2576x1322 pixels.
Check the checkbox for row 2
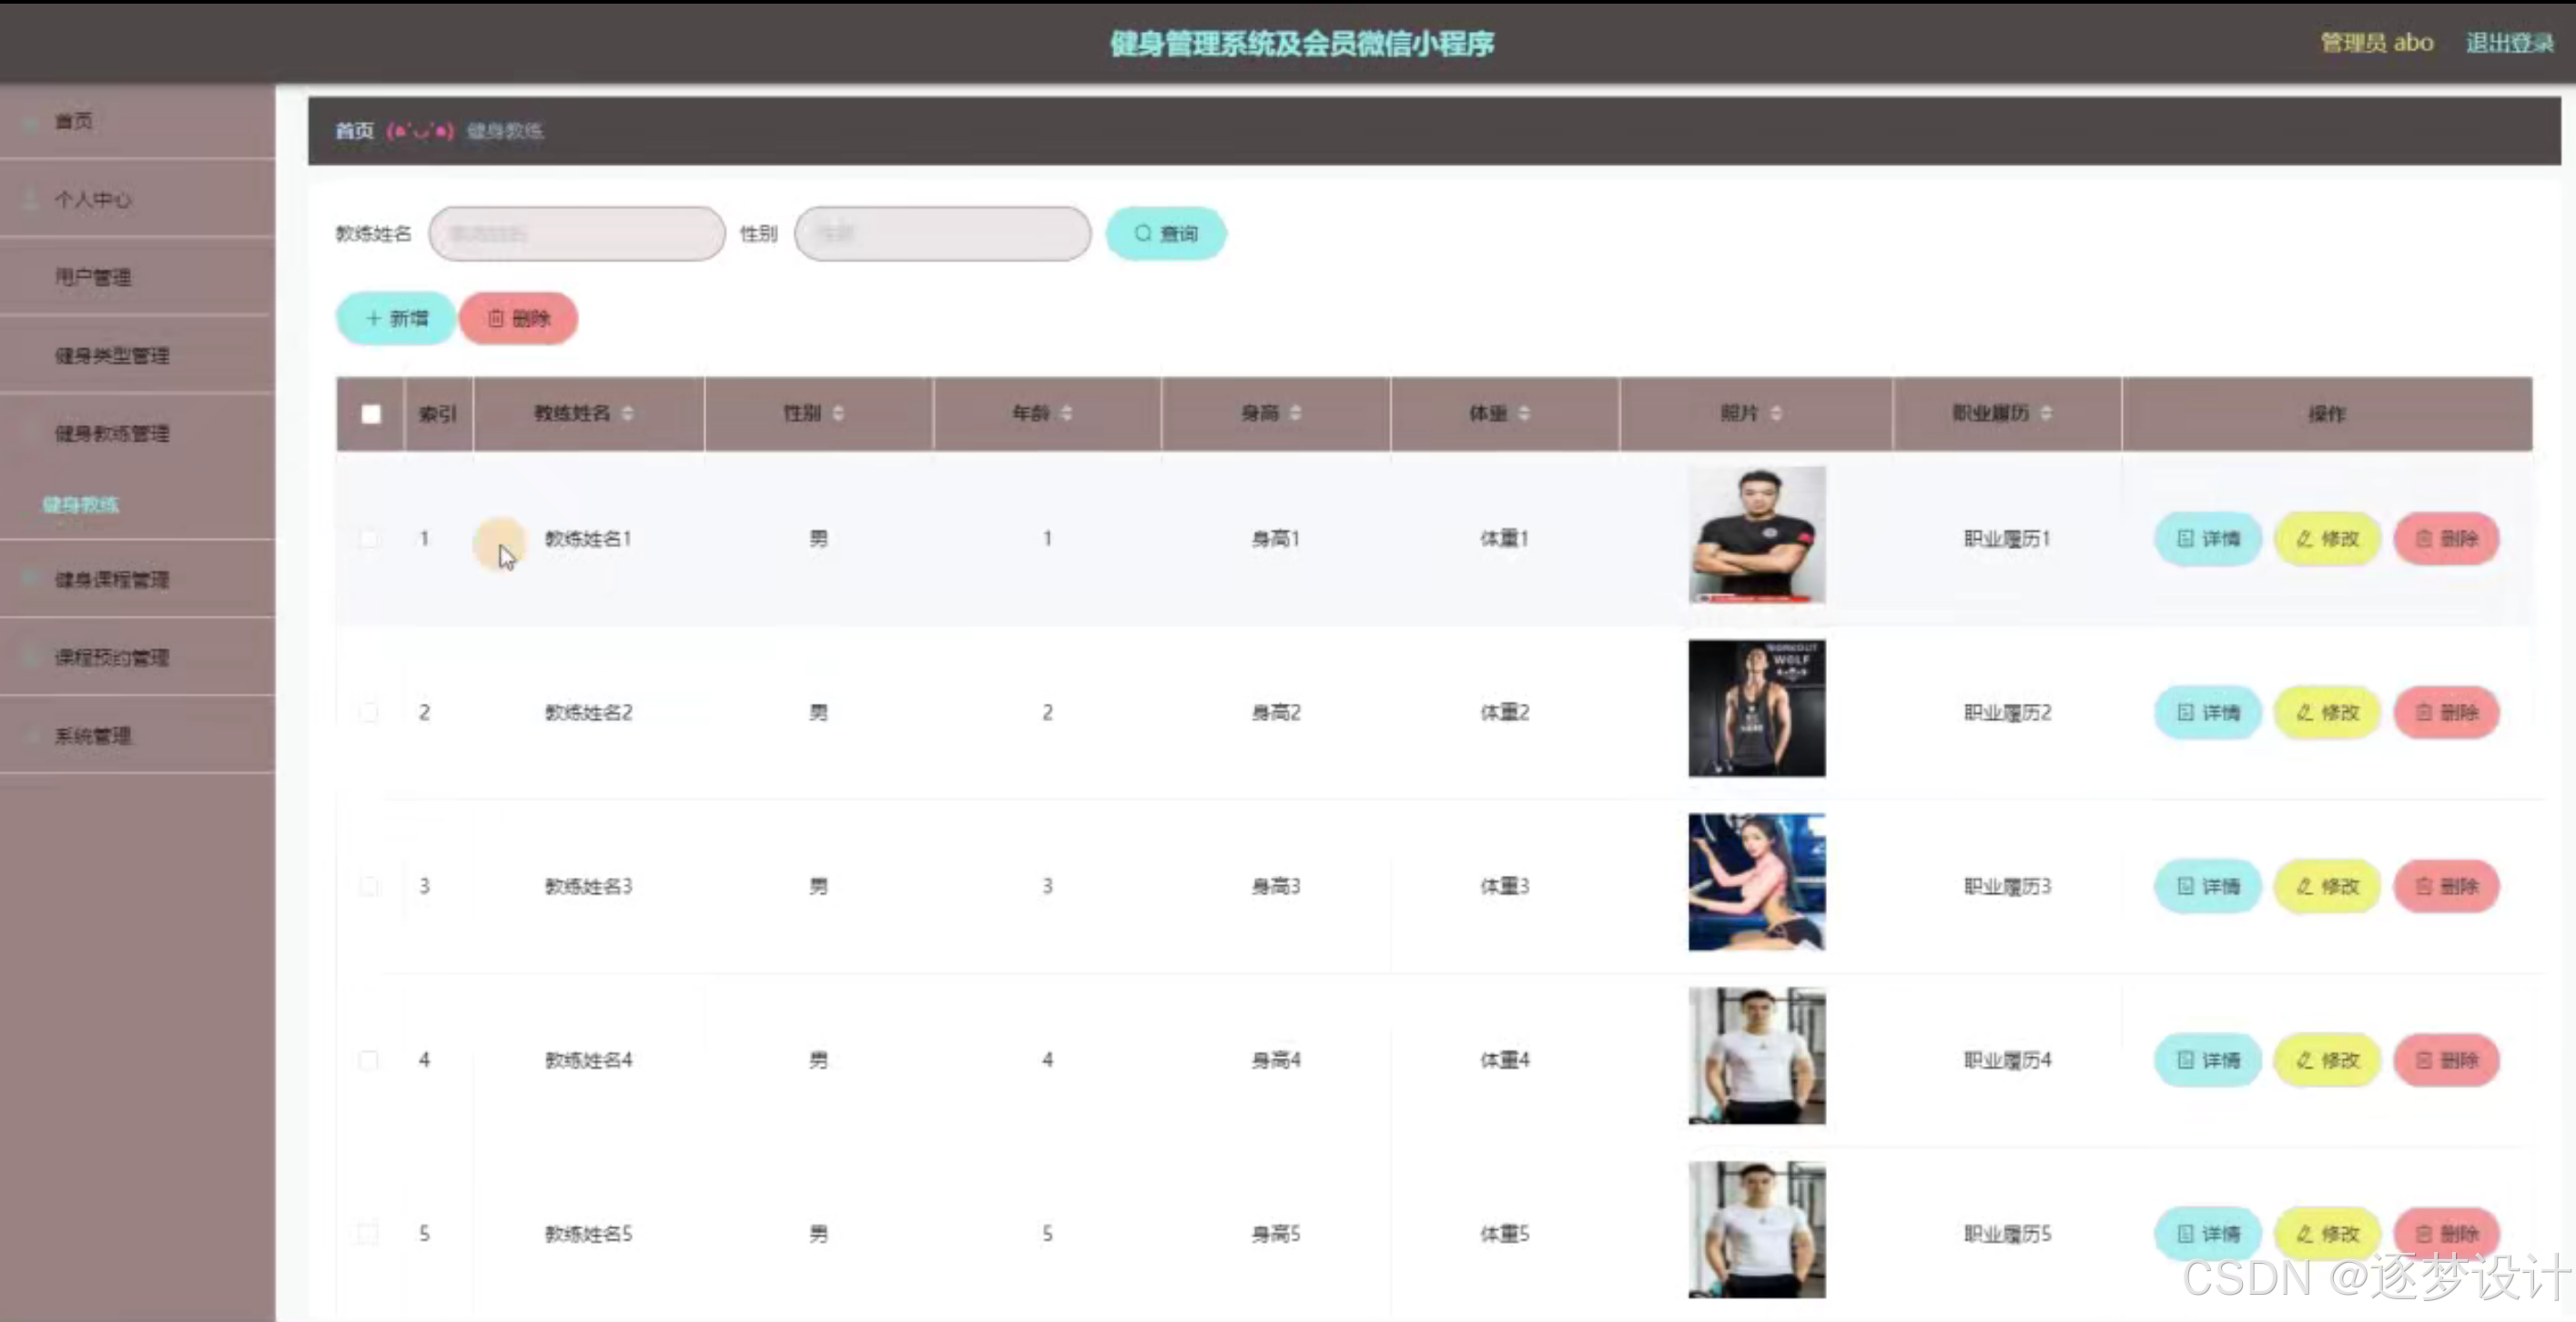pos(369,712)
